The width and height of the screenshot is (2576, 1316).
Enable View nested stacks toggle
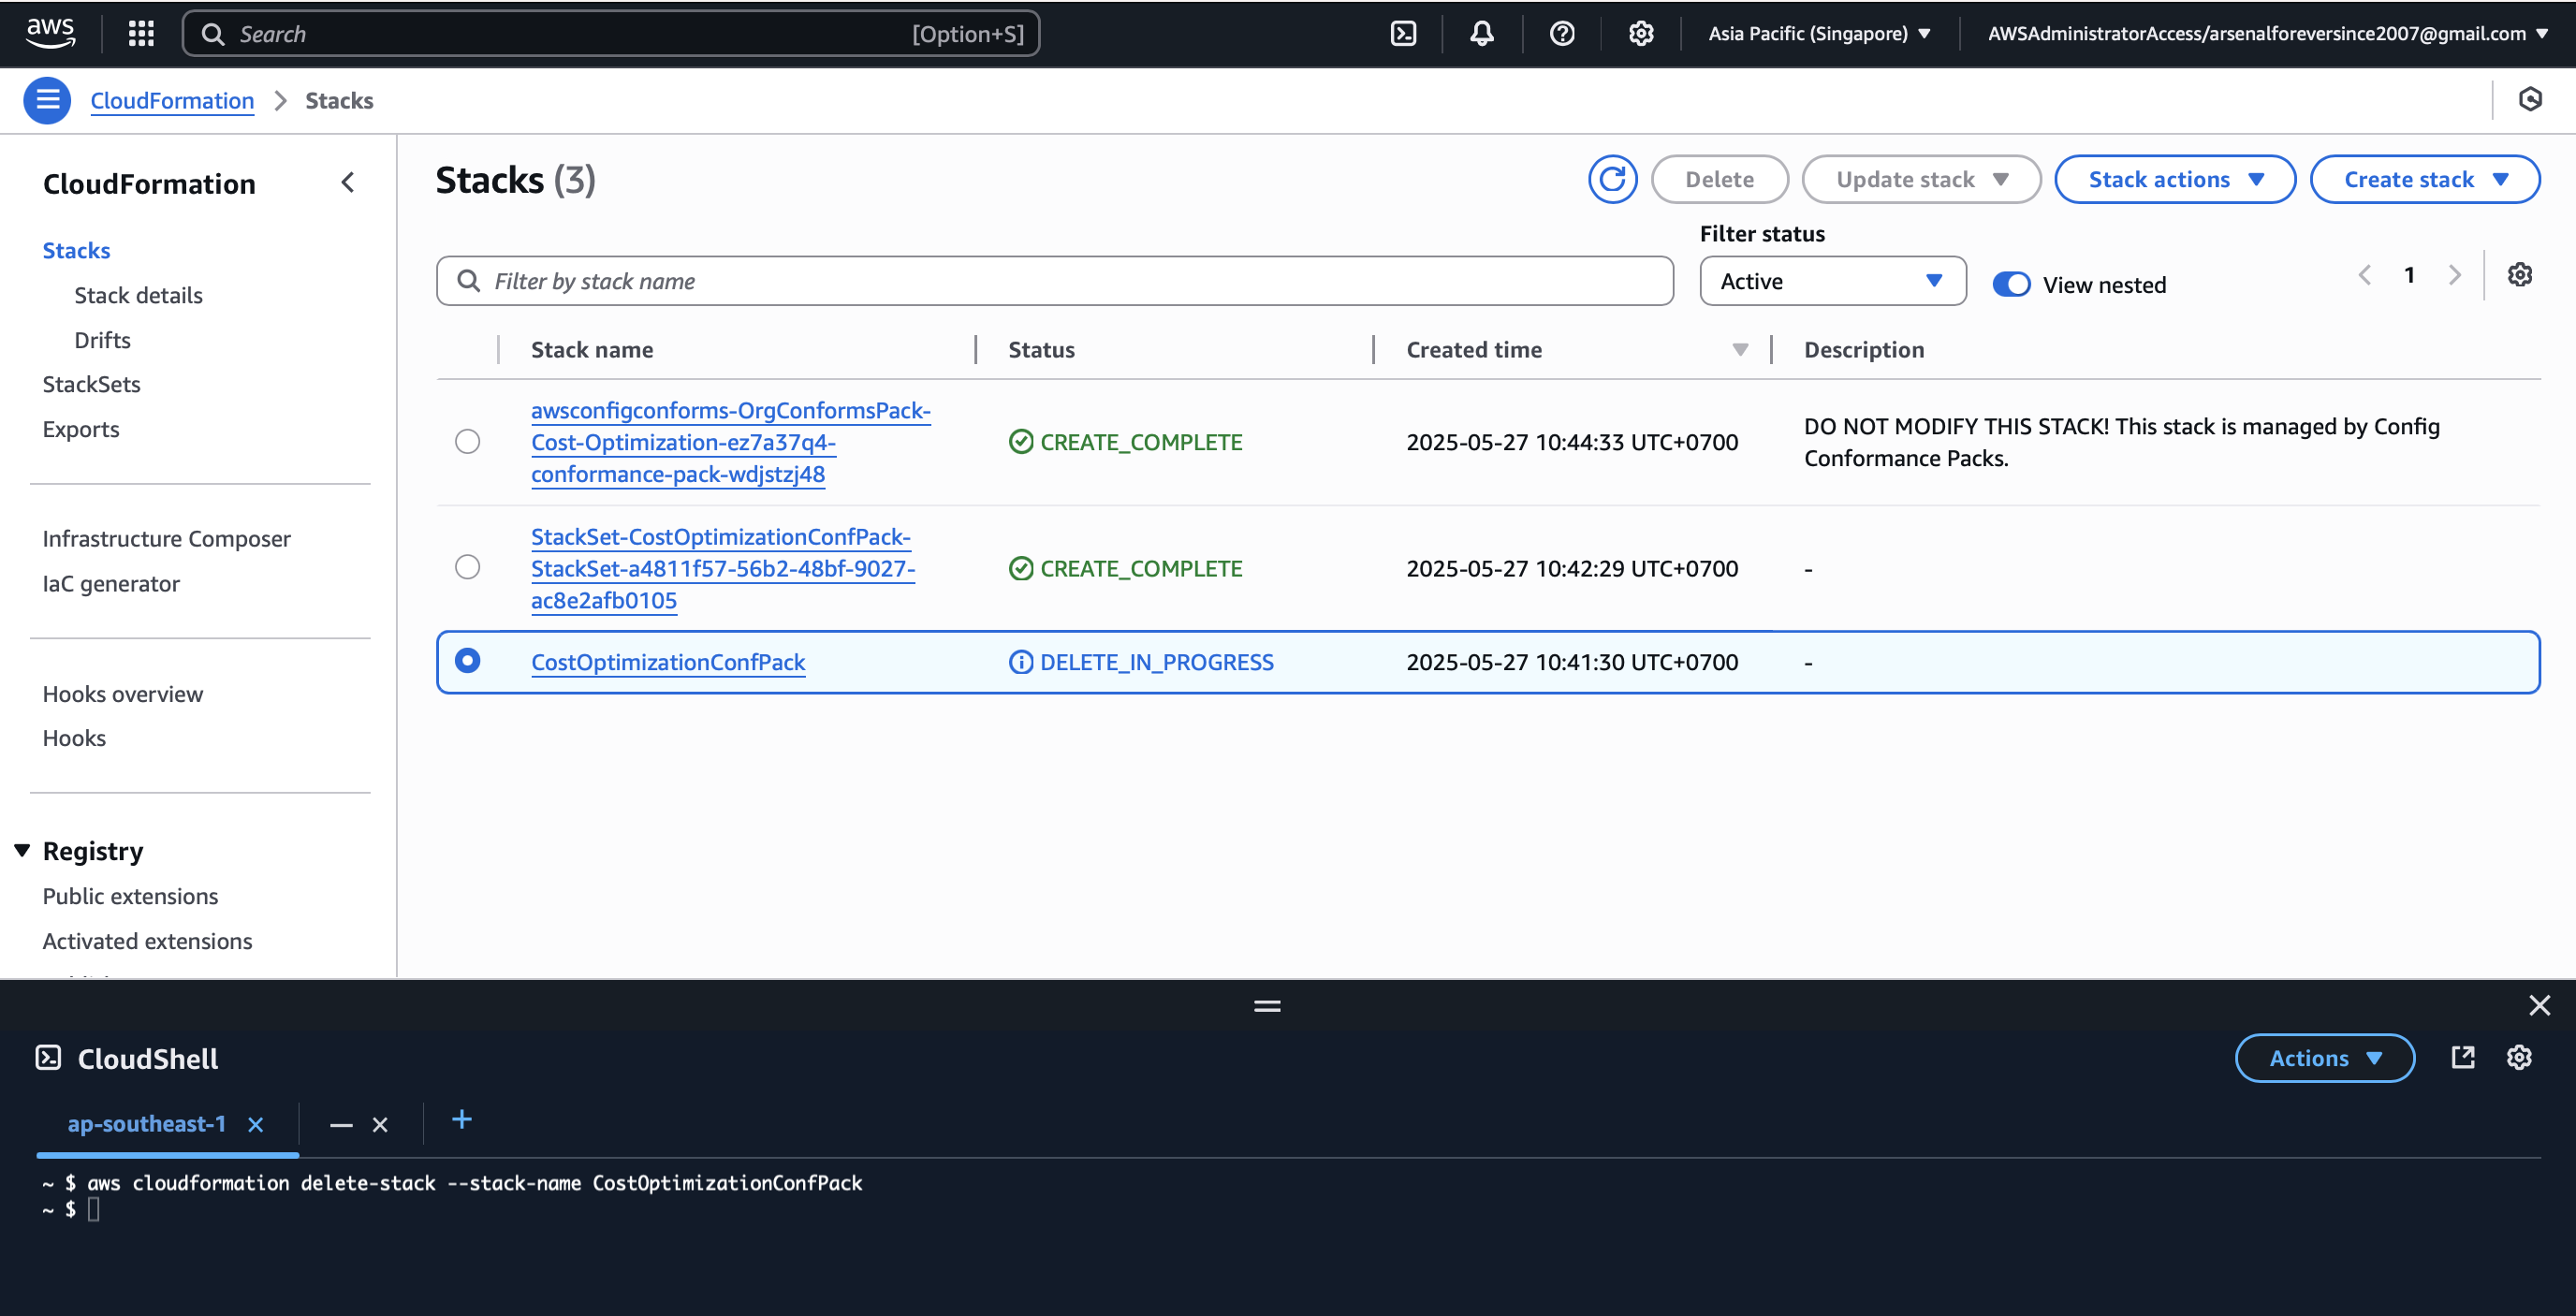[2010, 284]
